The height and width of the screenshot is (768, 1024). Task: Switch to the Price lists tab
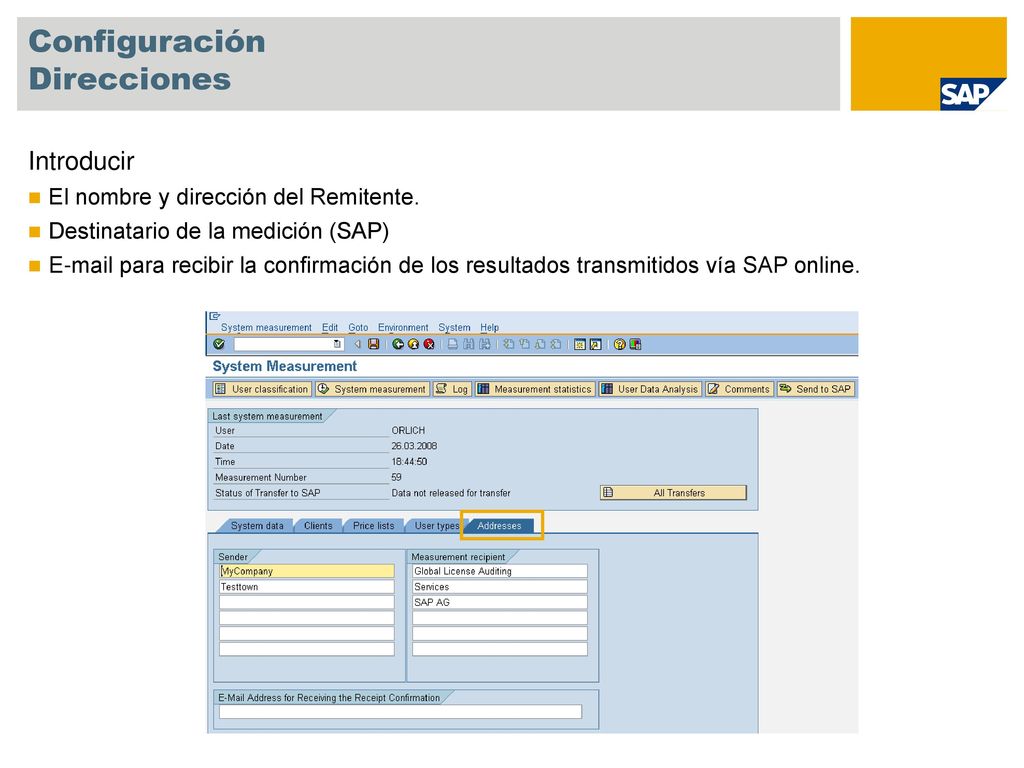pos(374,526)
